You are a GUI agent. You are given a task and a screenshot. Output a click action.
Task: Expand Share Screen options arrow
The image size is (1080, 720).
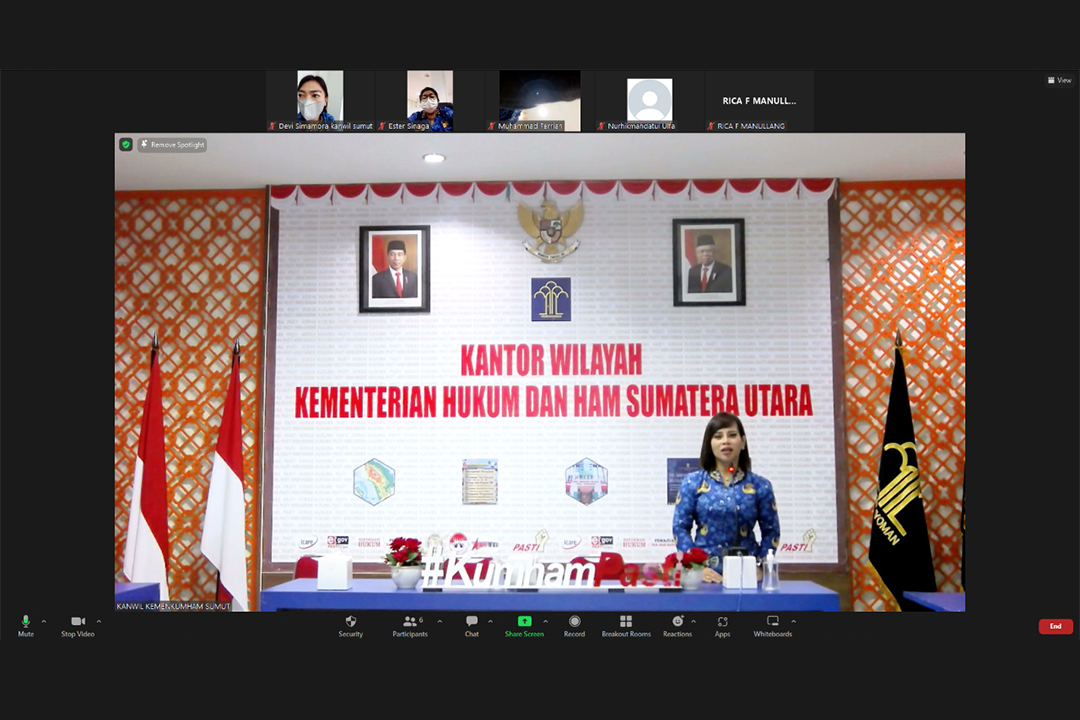pos(545,622)
